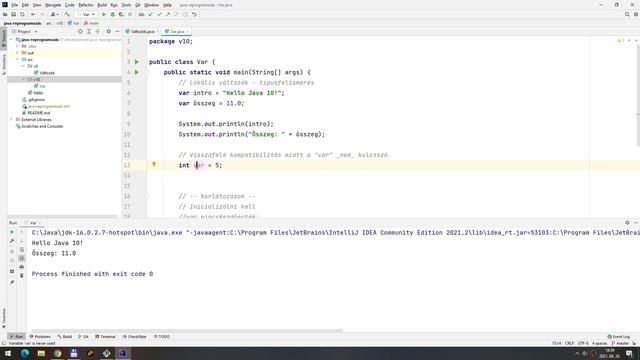Click the Build Project hammer icon
The image size is (640, 360).
click(x=67, y=14)
